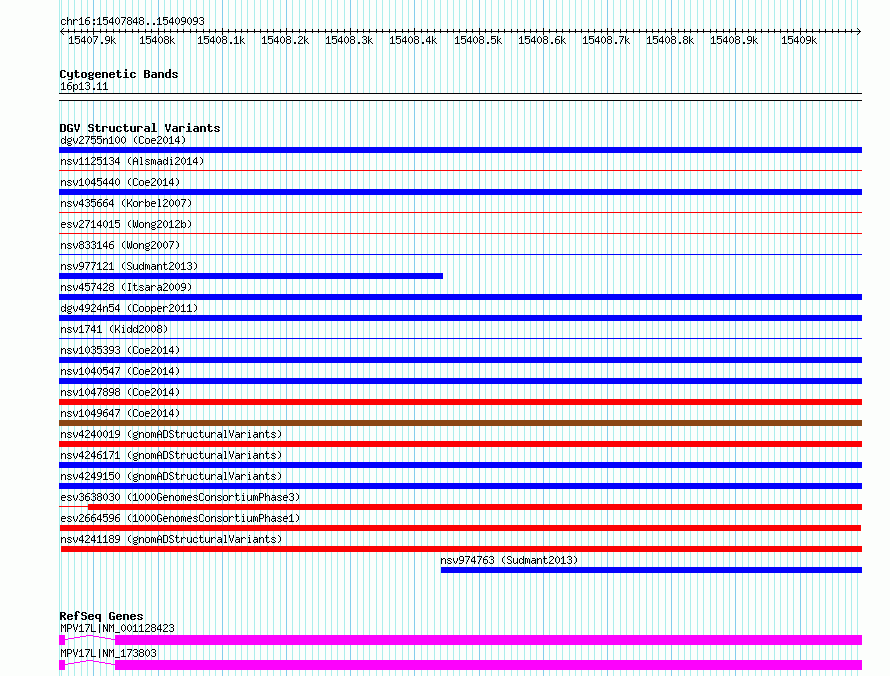
Task: Open esv2714015 (Wong2012b) variant label
Action: [126, 224]
